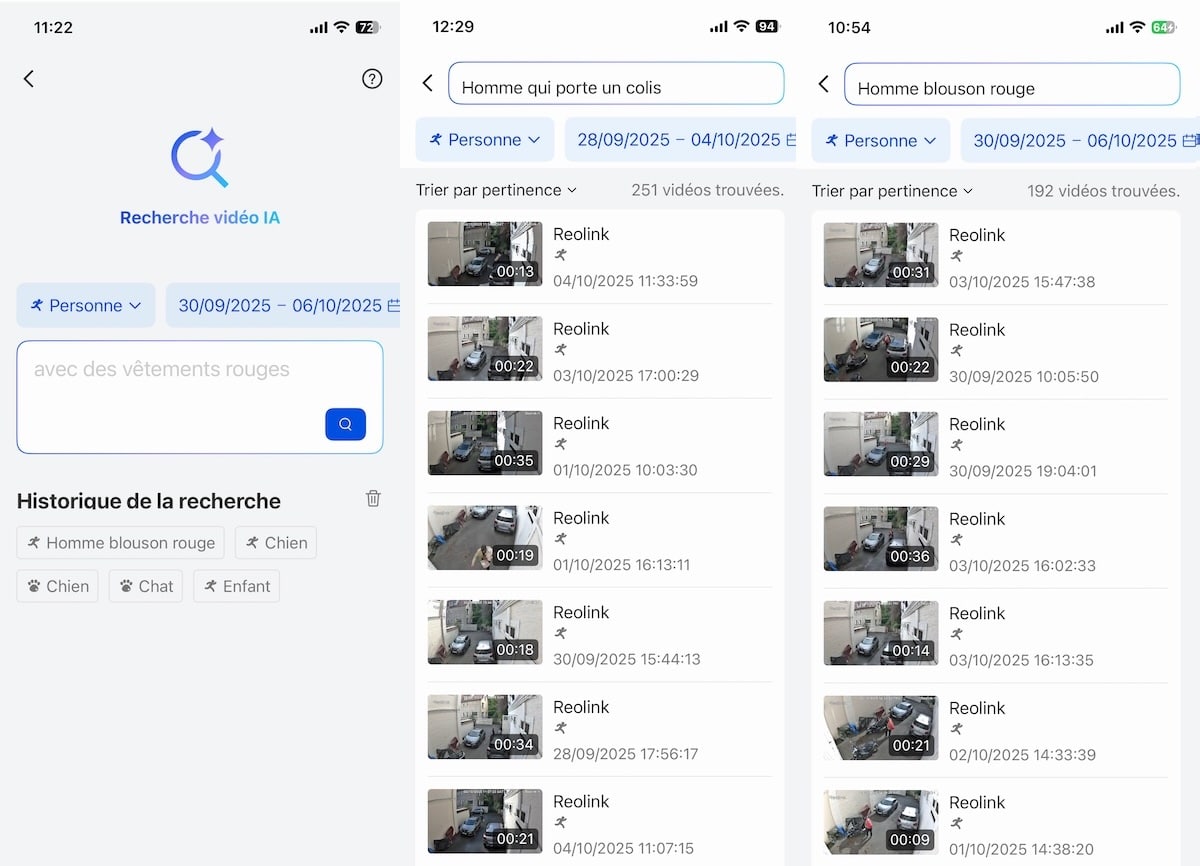The height and width of the screenshot is (866, 1200).
Task: Tap back arrow beside 'Homme qui porte un colis'
Action: [x=428, y=83]
